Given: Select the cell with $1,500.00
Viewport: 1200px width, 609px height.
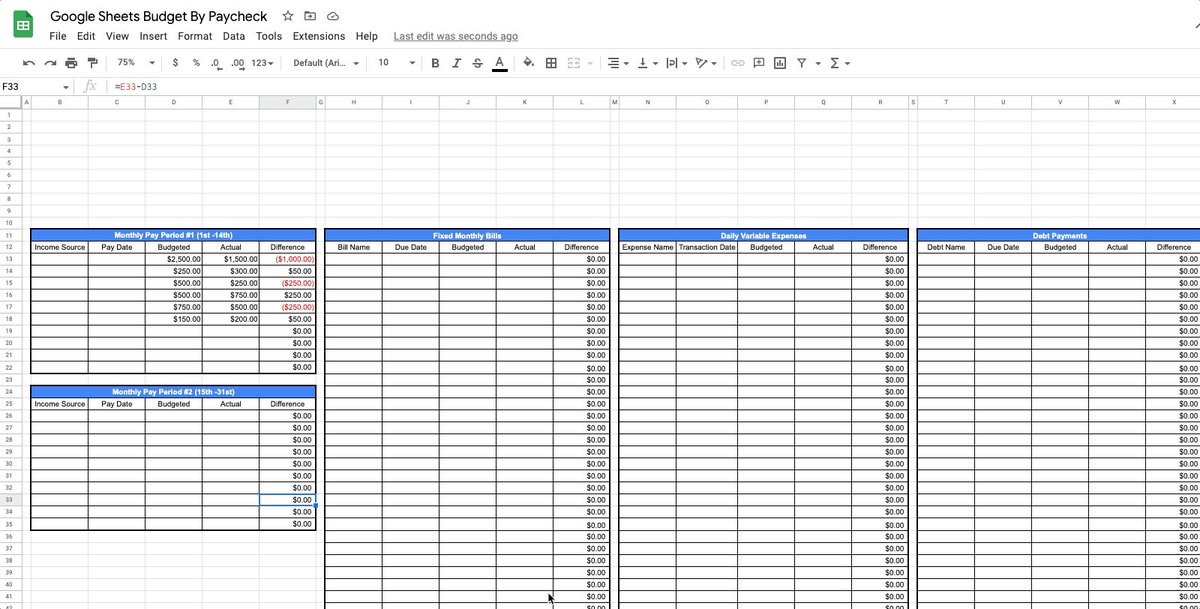Looking at the screenshot, I should pos(230,259).
